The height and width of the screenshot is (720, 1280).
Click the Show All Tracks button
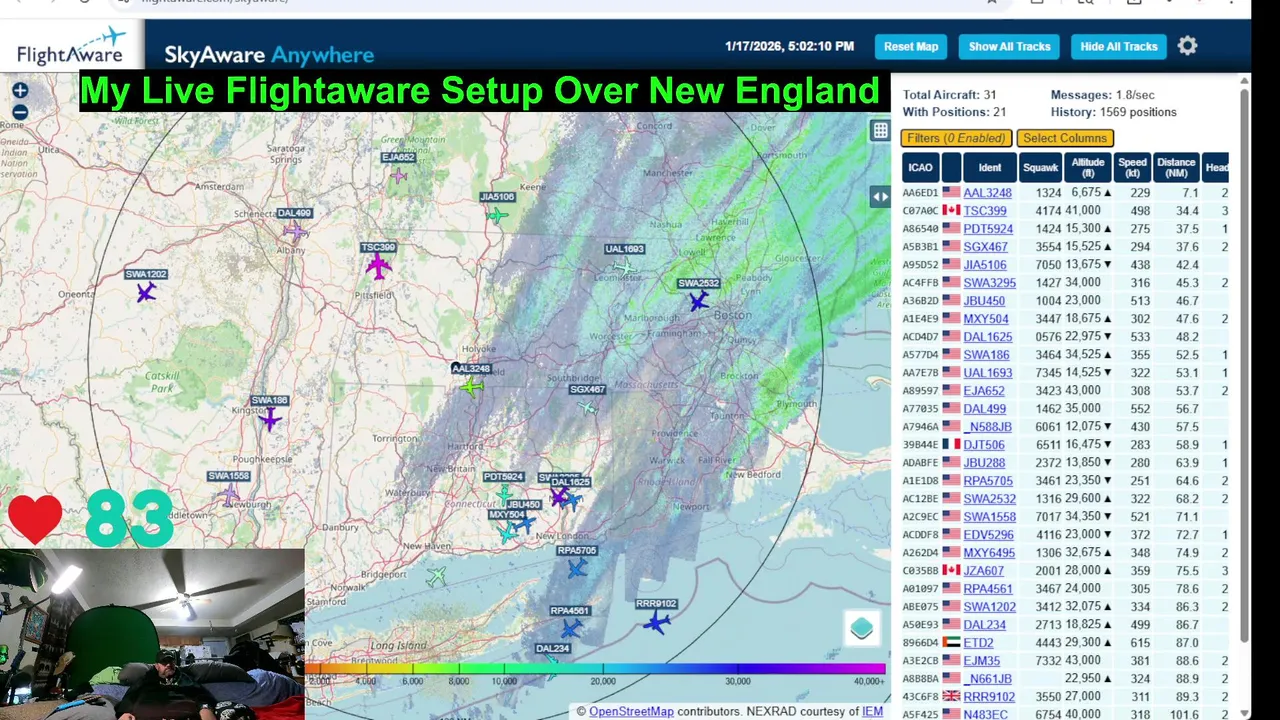coord(1009,46)
